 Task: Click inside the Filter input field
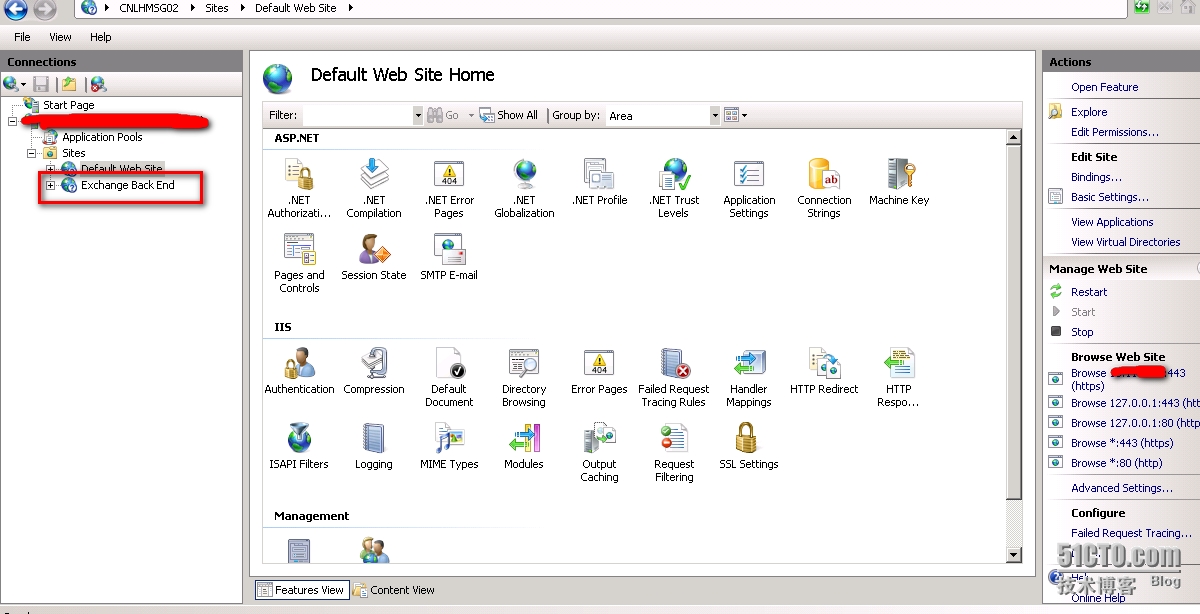(x=357, y=116)
